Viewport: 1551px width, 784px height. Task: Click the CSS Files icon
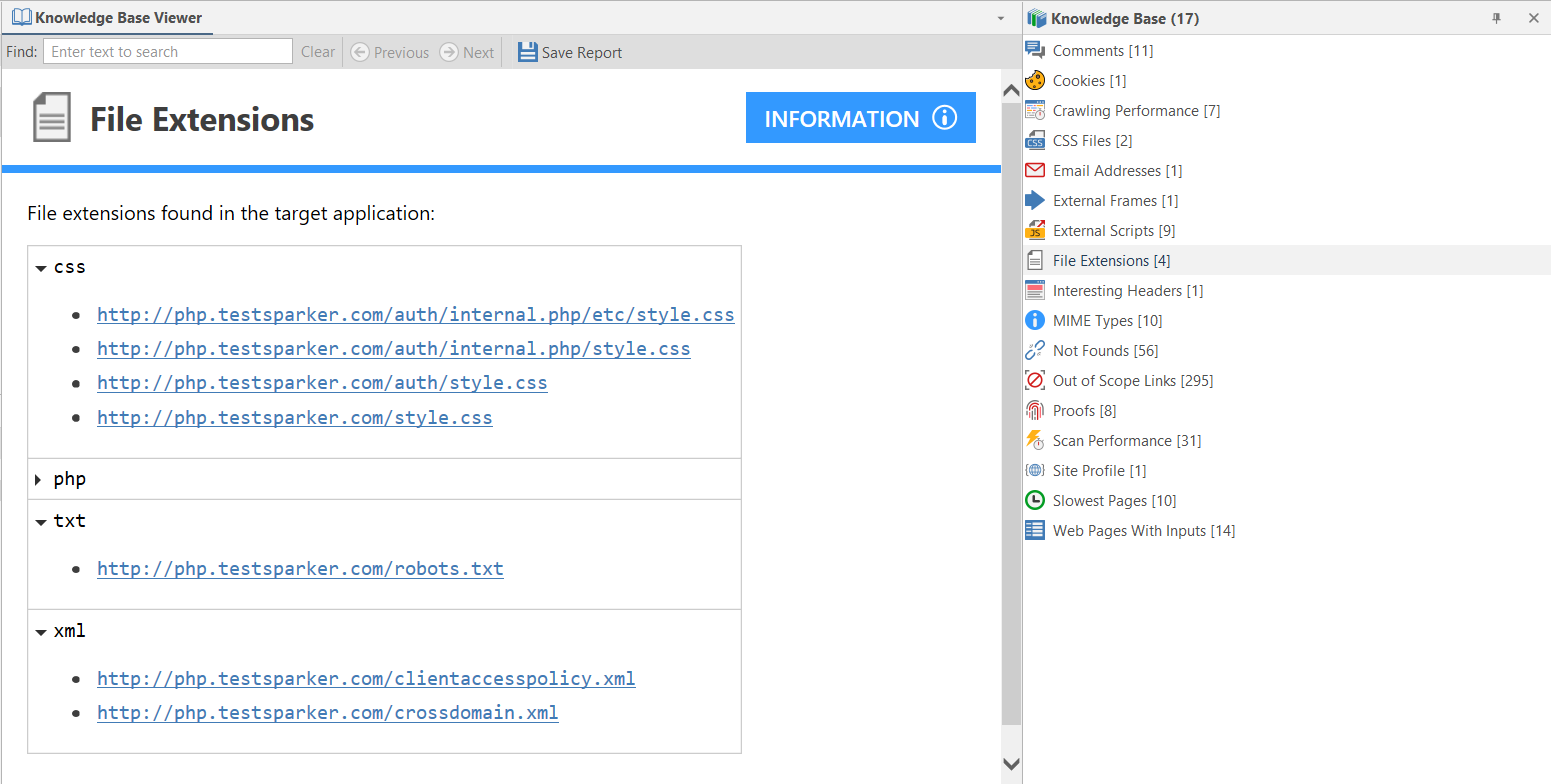click(x=1035, y=139)
